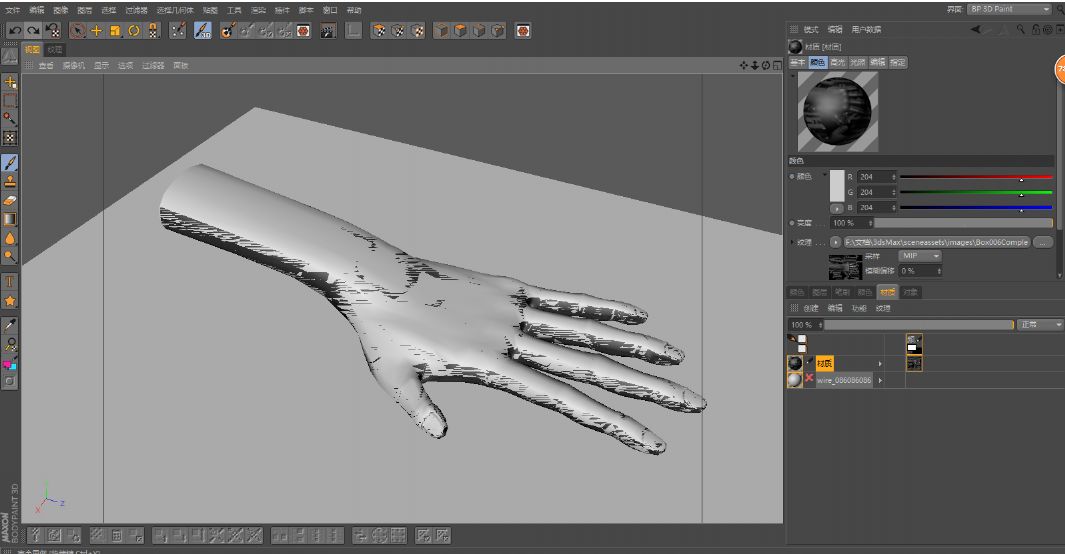The height and width of the screenshot is (554, 1065).
Task: Open the BP 3D Paint layout dropdown
Action: [x=1009, y=10]
